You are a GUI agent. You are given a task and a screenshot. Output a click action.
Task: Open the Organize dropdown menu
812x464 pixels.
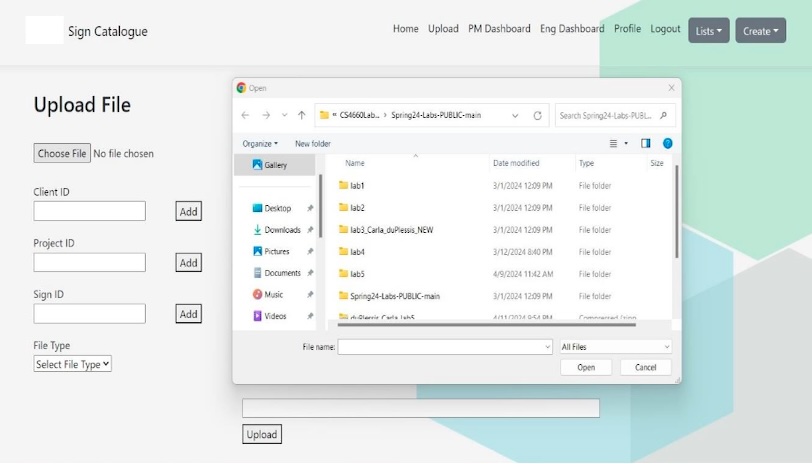click(x=260, y=143)
